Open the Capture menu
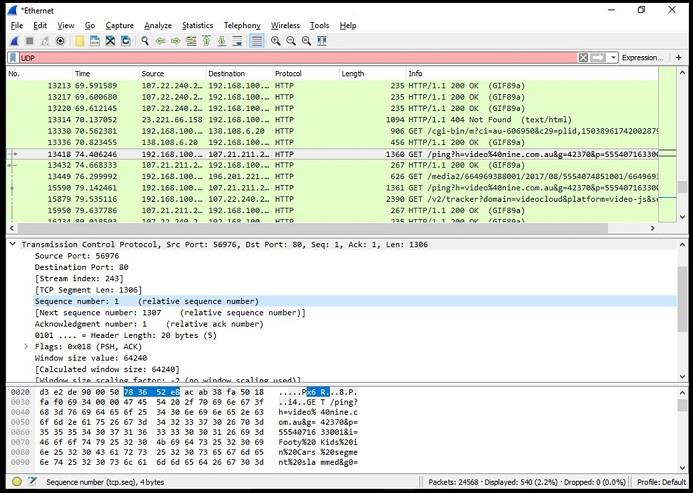This screenshot has width=693, height=493. point(119,26)
